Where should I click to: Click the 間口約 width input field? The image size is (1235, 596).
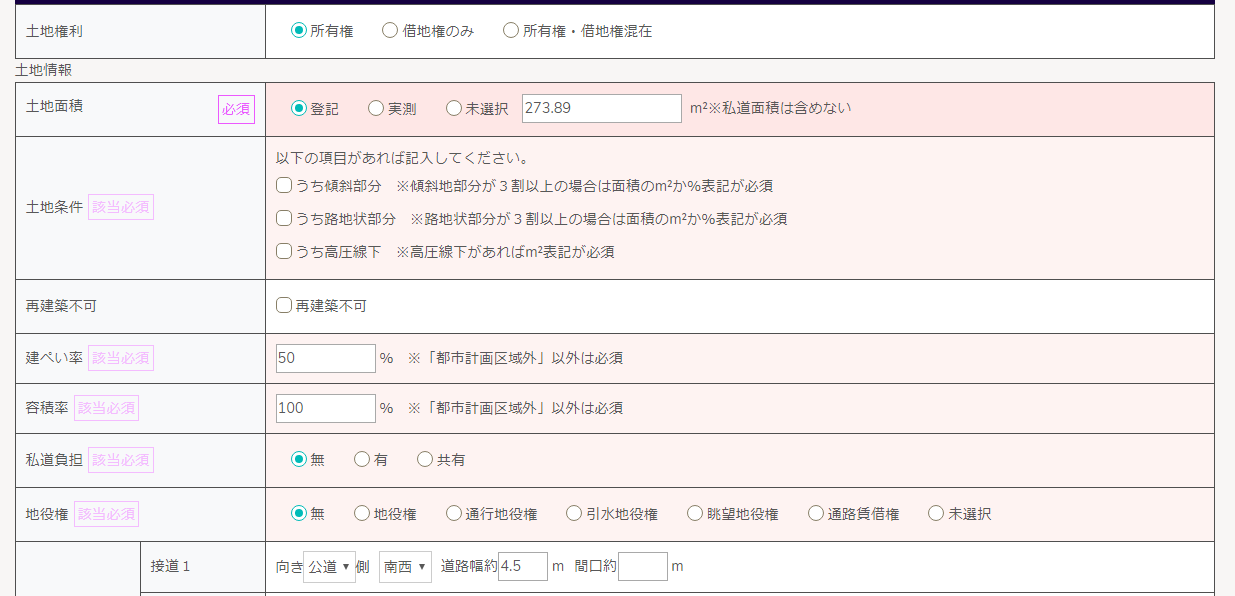pyautogui.click(x=642, y=567)
